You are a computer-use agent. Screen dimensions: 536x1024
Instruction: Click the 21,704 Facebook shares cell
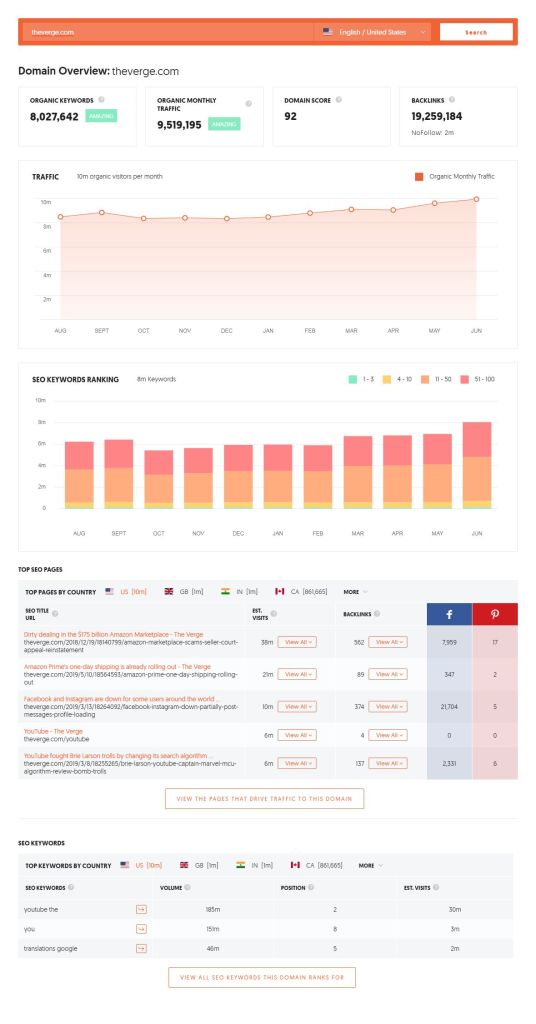click(449, 707)
